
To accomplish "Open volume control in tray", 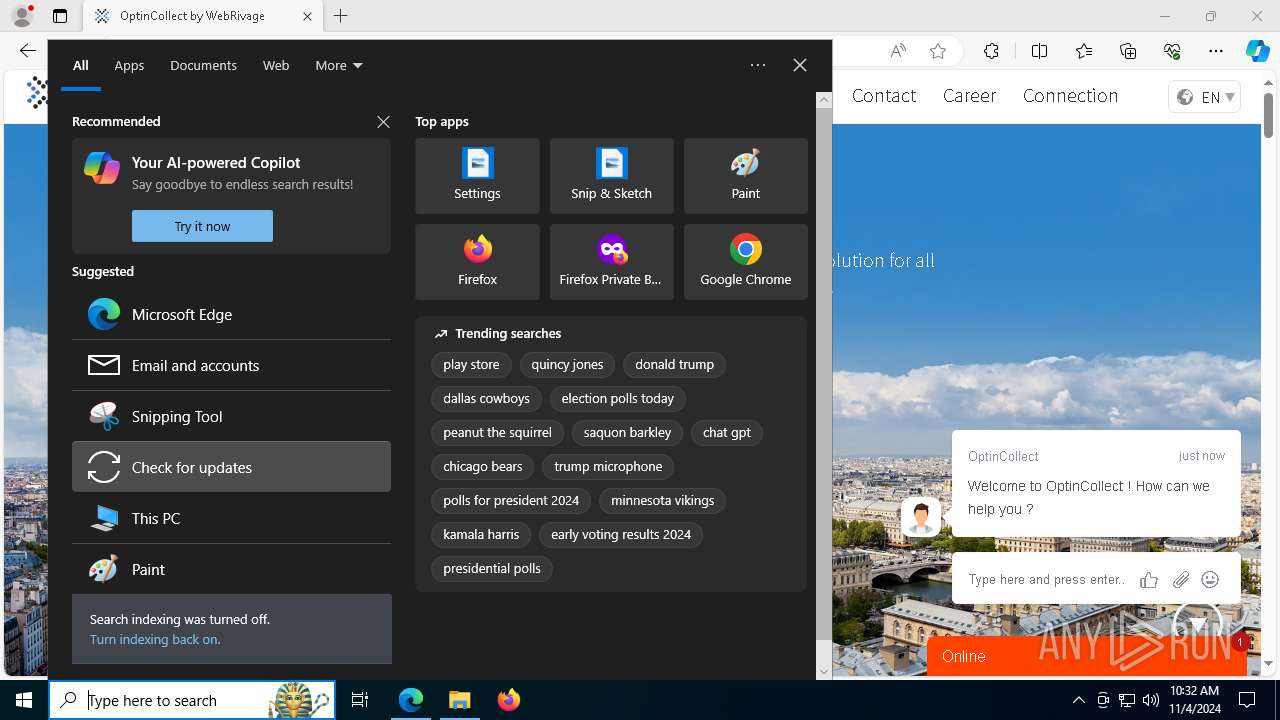I will 1151,700.
